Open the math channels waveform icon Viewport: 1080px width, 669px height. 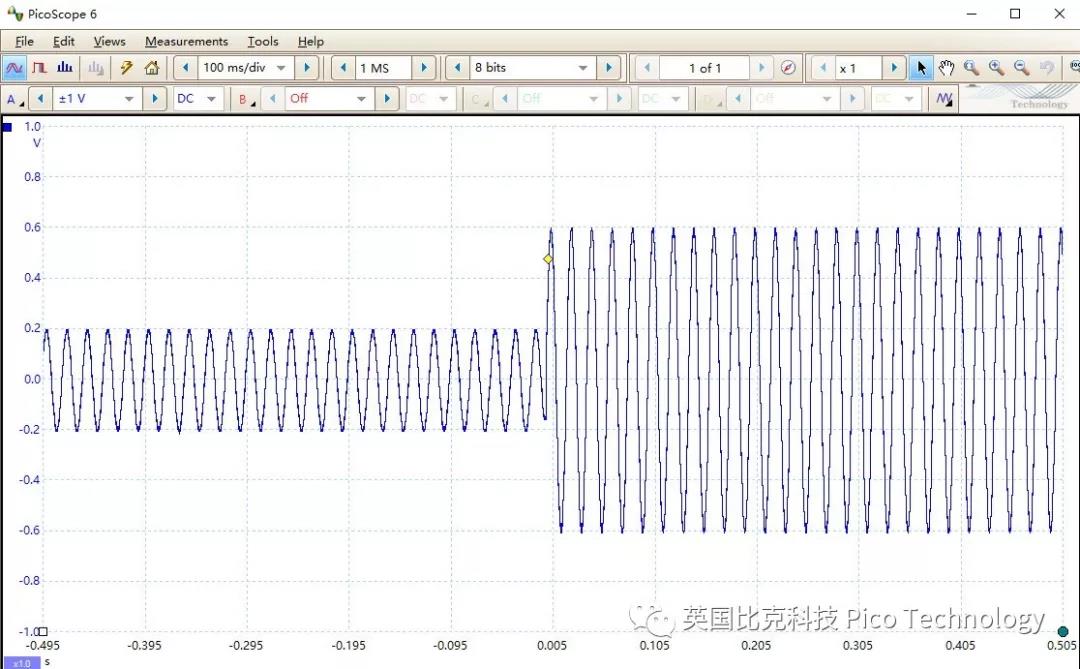tap(944, 98)
